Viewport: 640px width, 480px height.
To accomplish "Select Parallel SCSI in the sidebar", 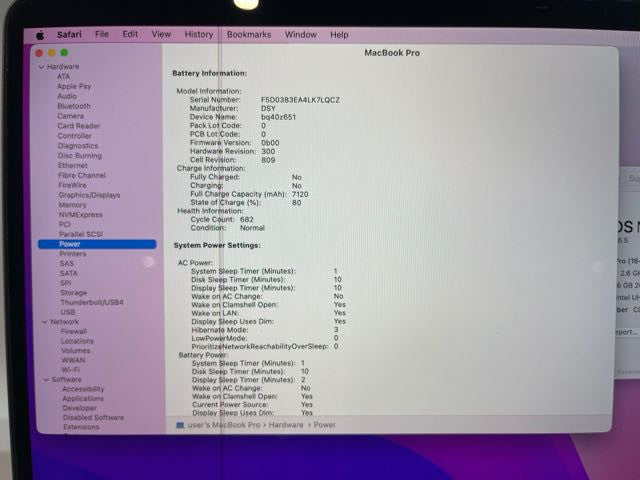I will pyautogui.click(x=81, y=234).
